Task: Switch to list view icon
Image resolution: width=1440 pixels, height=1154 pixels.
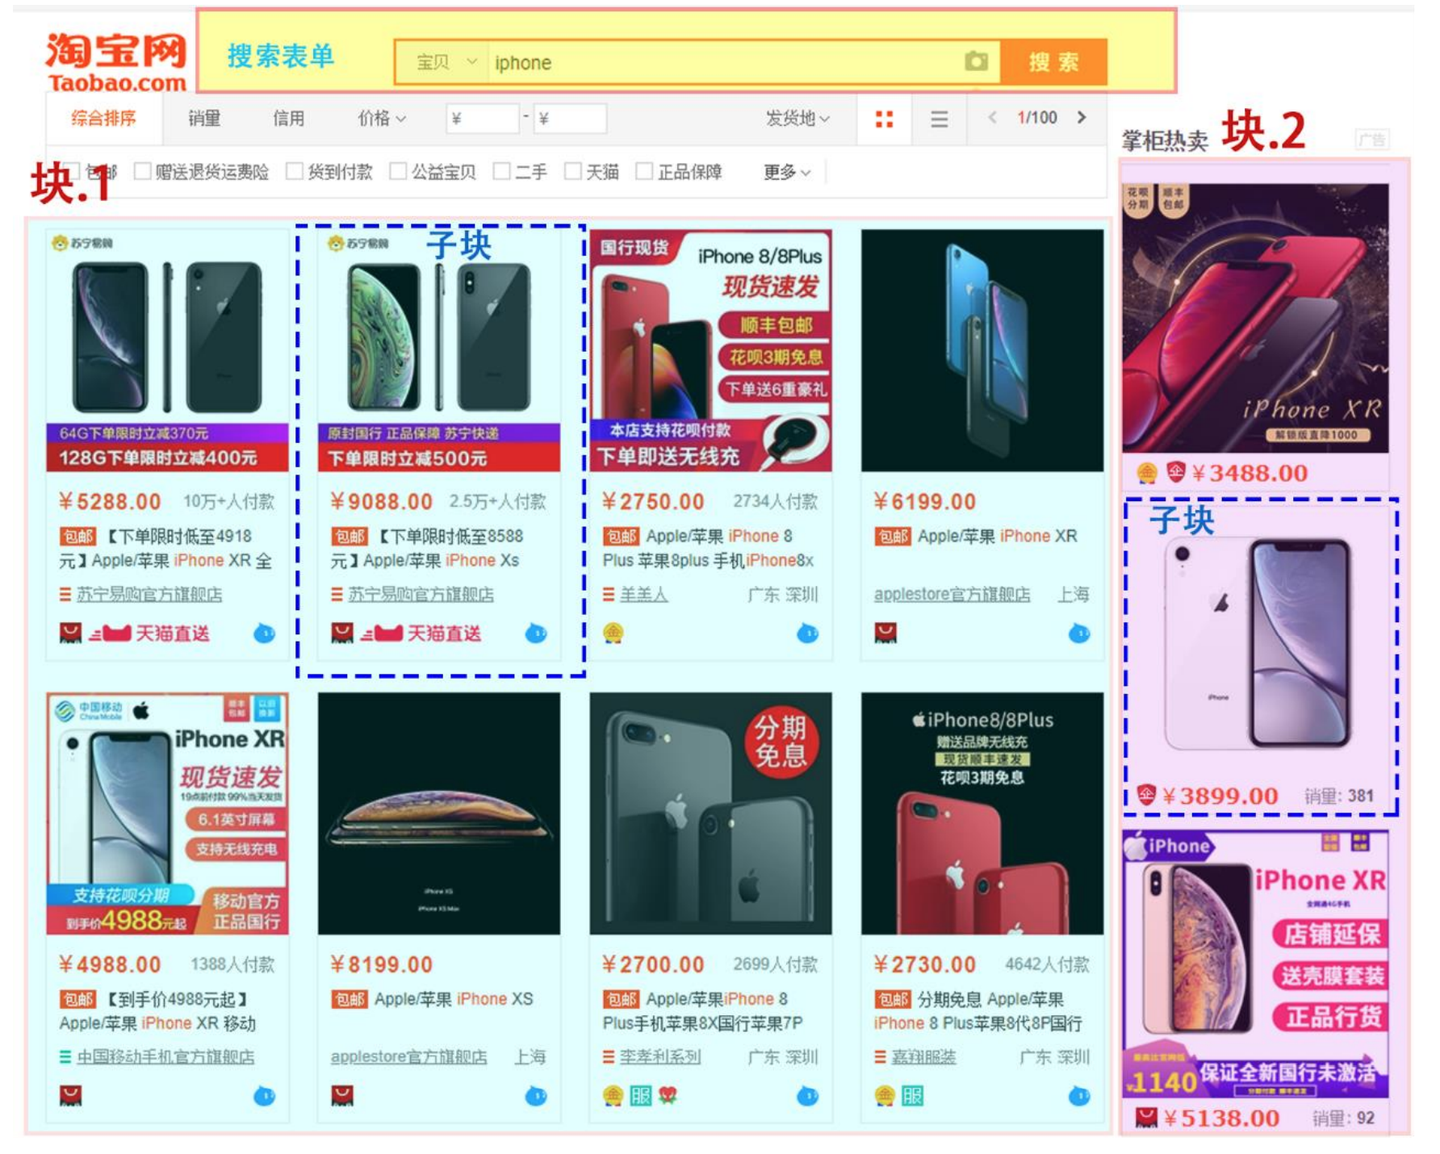Action: (938, 118)
